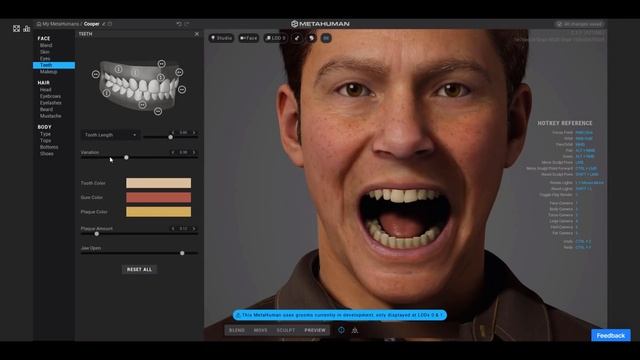Screen dimensions: 640x360
Task: Click the far-left control marker on teeth diagram
Action: coord(96,74)
